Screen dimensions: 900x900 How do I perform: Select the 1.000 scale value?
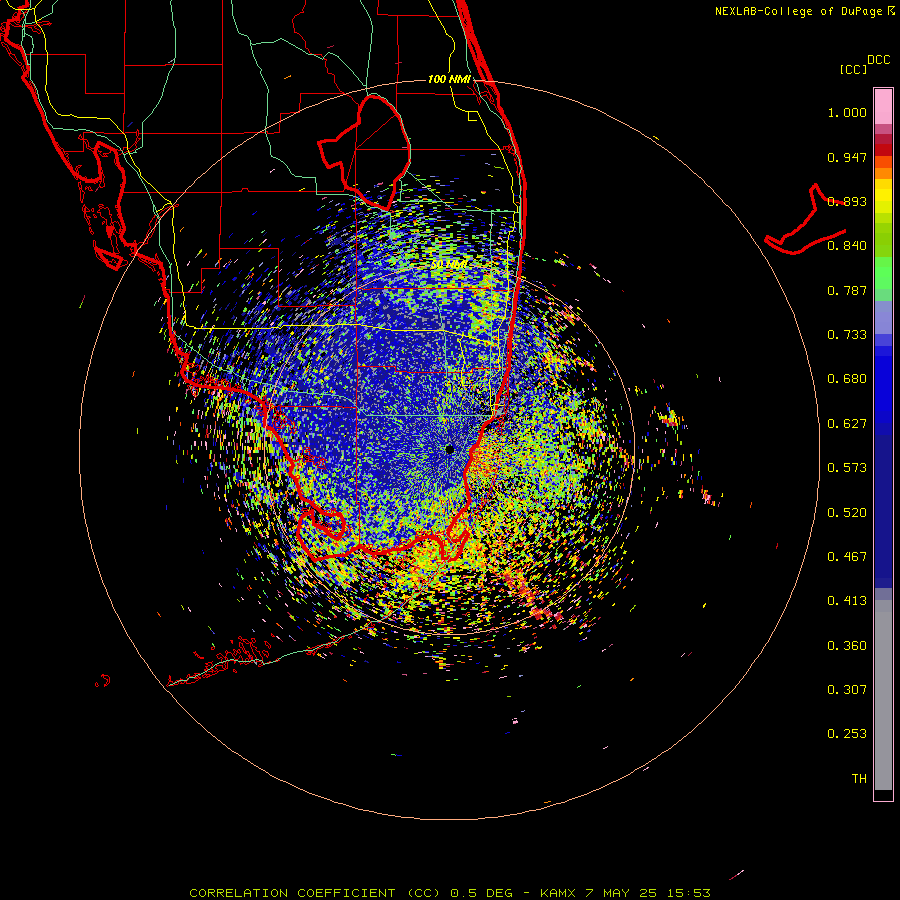click(847, 112)
